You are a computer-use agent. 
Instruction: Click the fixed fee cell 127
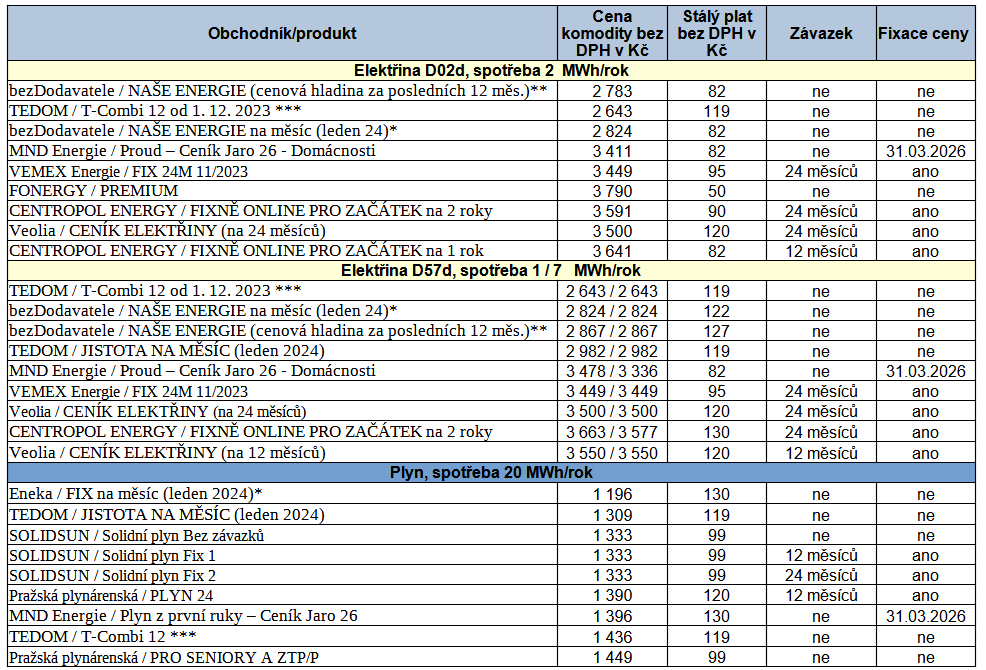717,331
